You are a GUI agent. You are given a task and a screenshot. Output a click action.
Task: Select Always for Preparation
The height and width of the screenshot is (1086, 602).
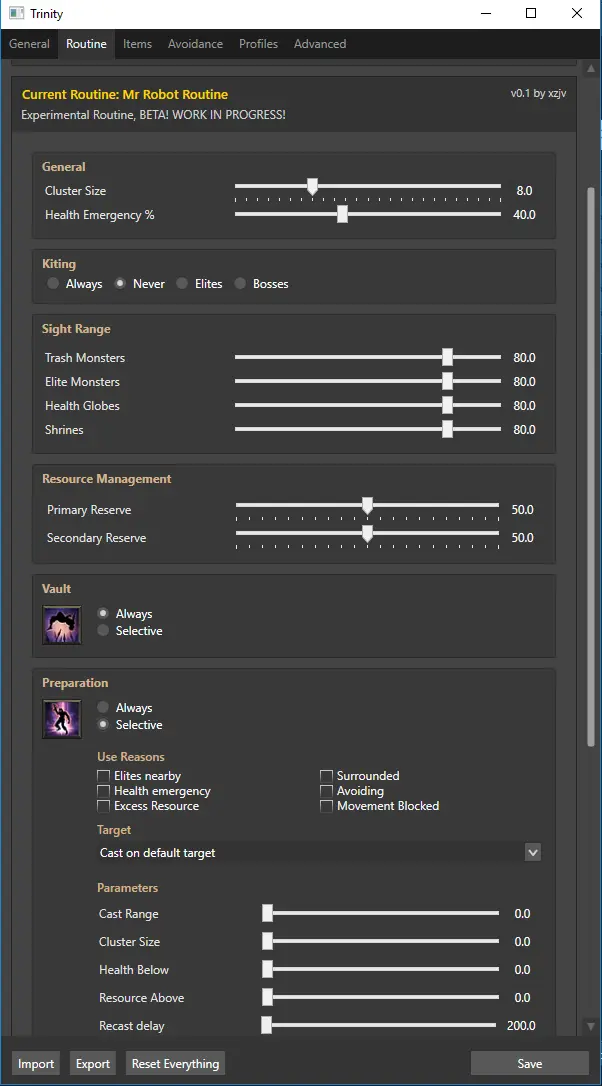[103, 708]
